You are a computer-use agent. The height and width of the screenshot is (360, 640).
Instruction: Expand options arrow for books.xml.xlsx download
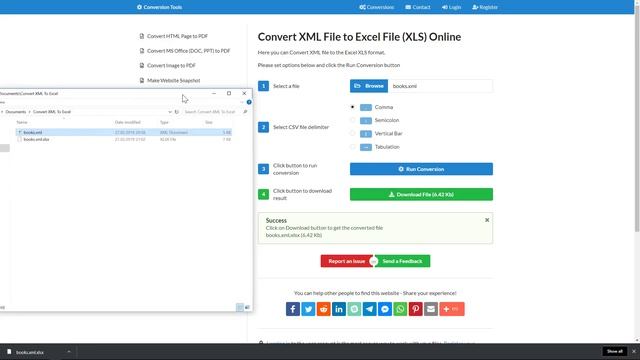[69, 352]
